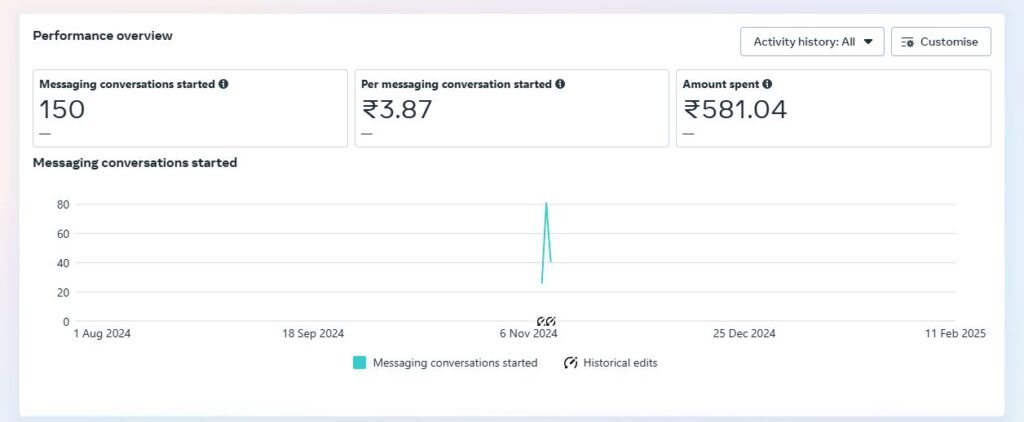Click the 25 Dec 2024 axis label
The height and width of the screenshot is (422, 1024).
(741, 334)
